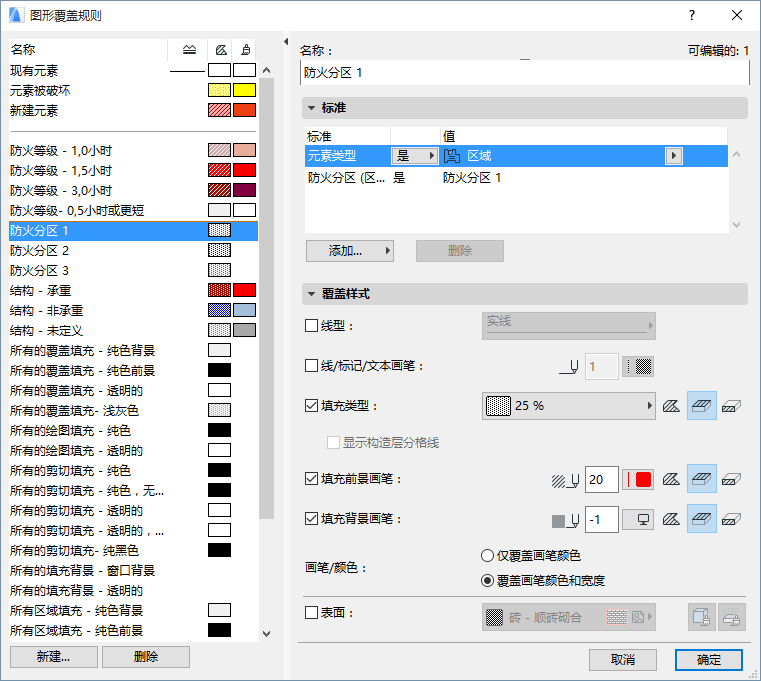Screen dimensions: 761x681
Task: Click the pen icon beside 线/标记/文本画笔 number
Action: (569, 367)
